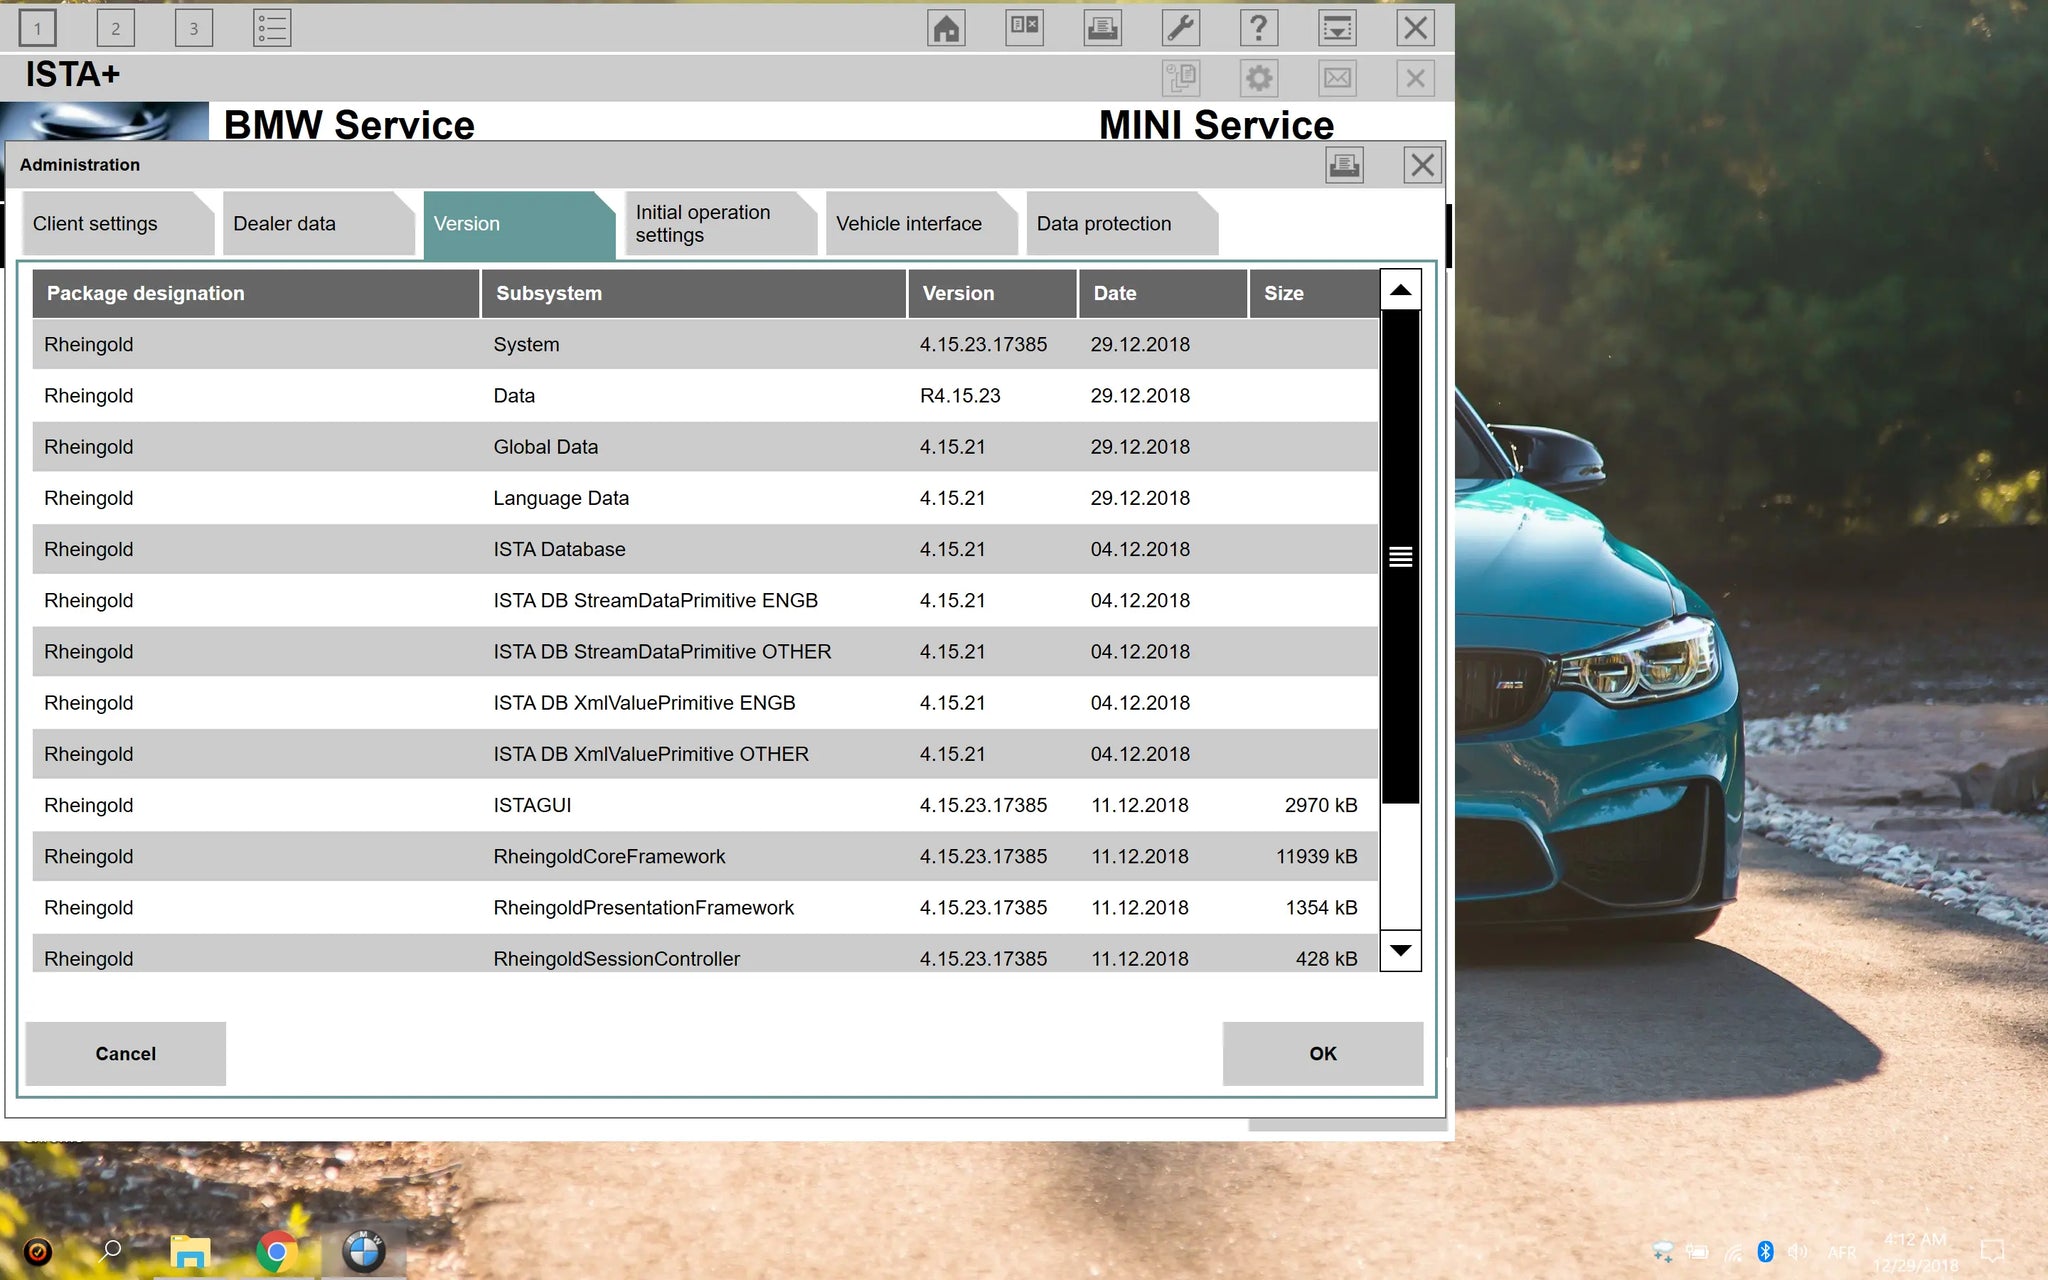Click the Windows taskbar search icon

112,1250
